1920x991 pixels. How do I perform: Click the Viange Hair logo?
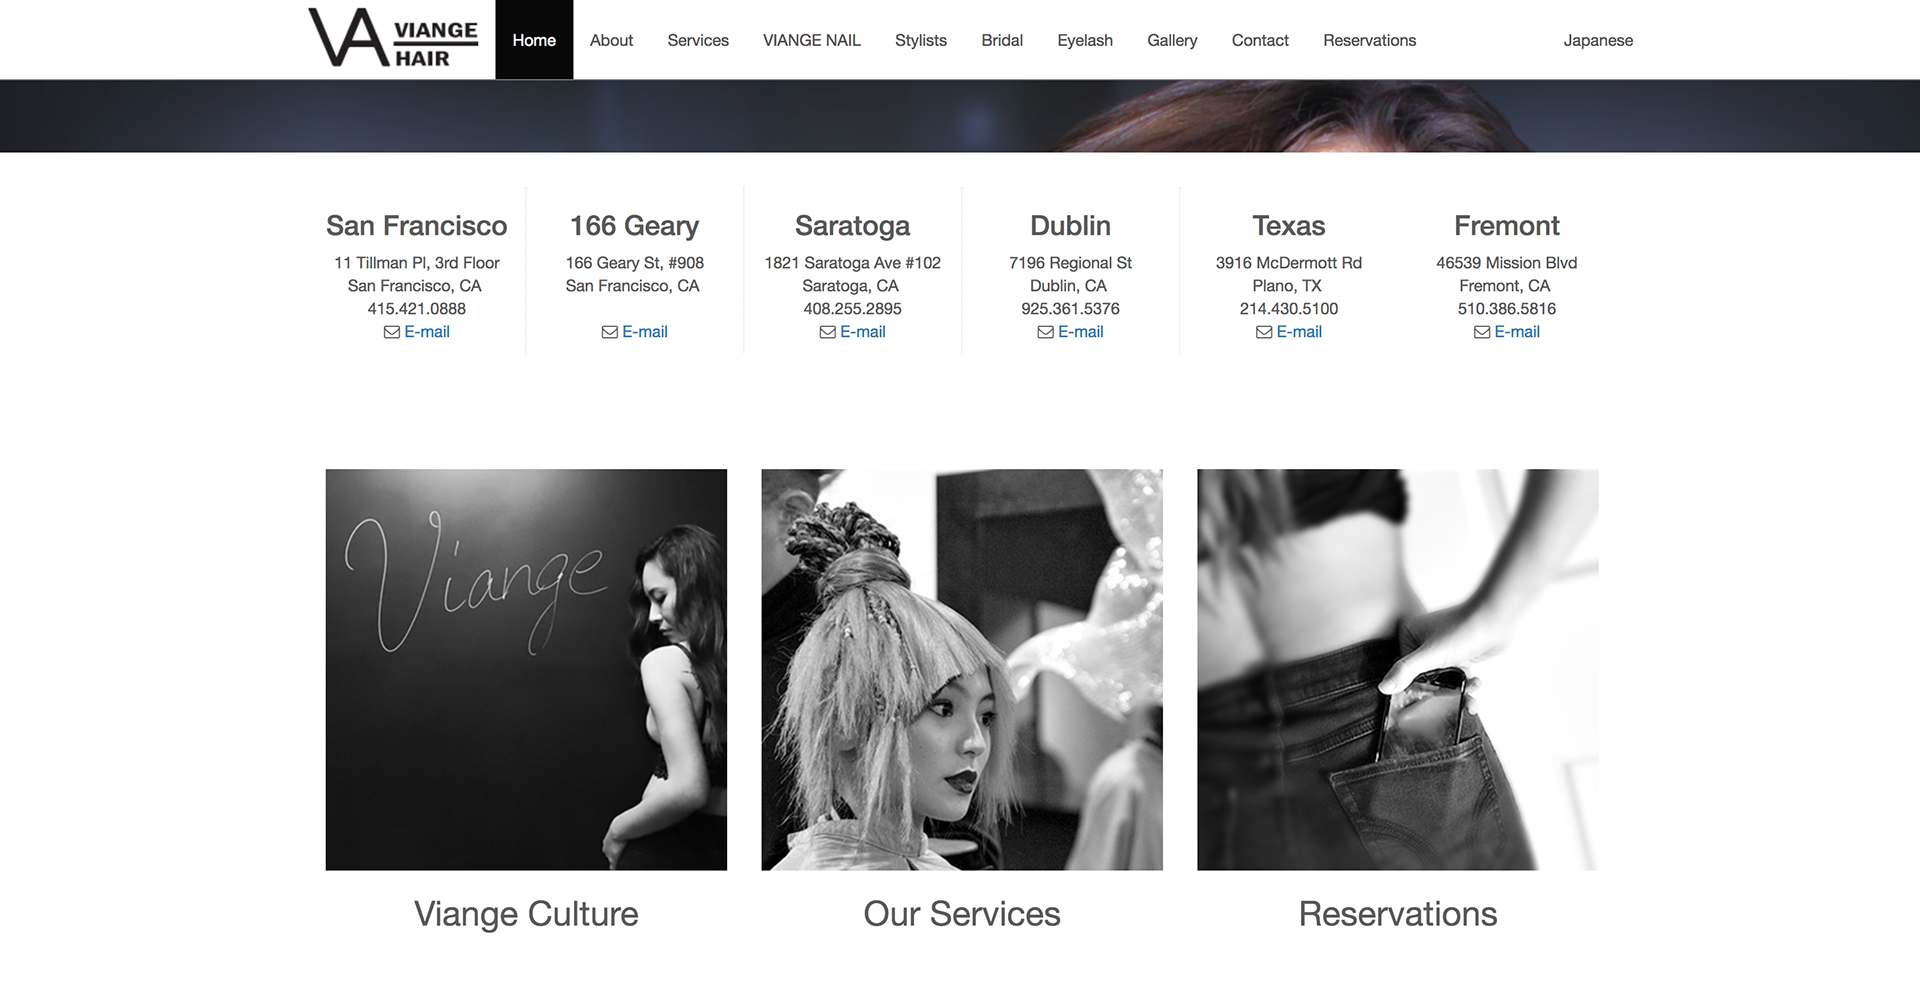(393, 39)
